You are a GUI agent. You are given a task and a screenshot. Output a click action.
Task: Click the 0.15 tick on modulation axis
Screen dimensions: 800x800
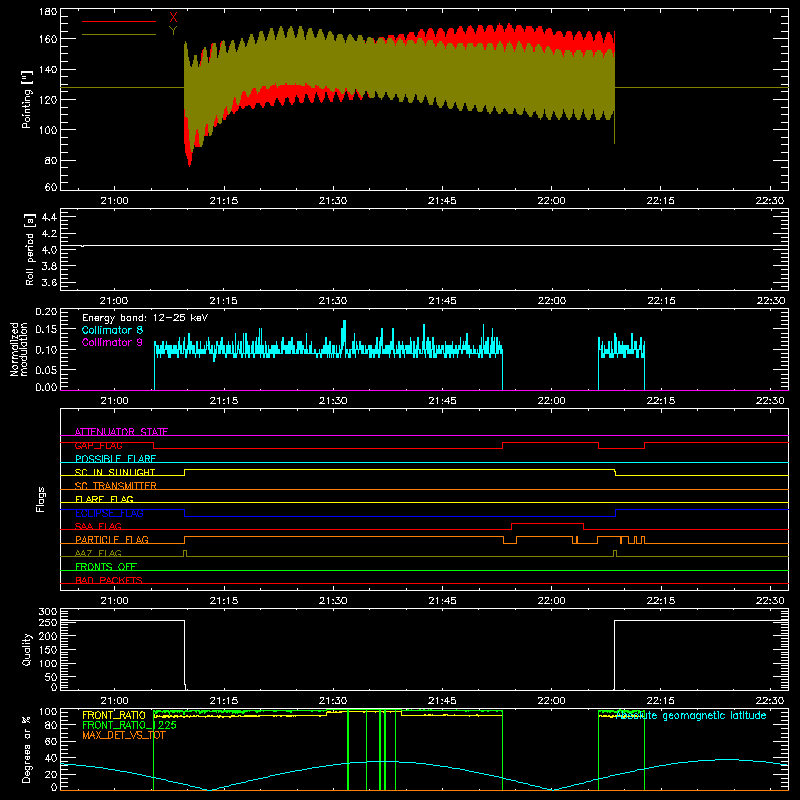coord(46,330)
